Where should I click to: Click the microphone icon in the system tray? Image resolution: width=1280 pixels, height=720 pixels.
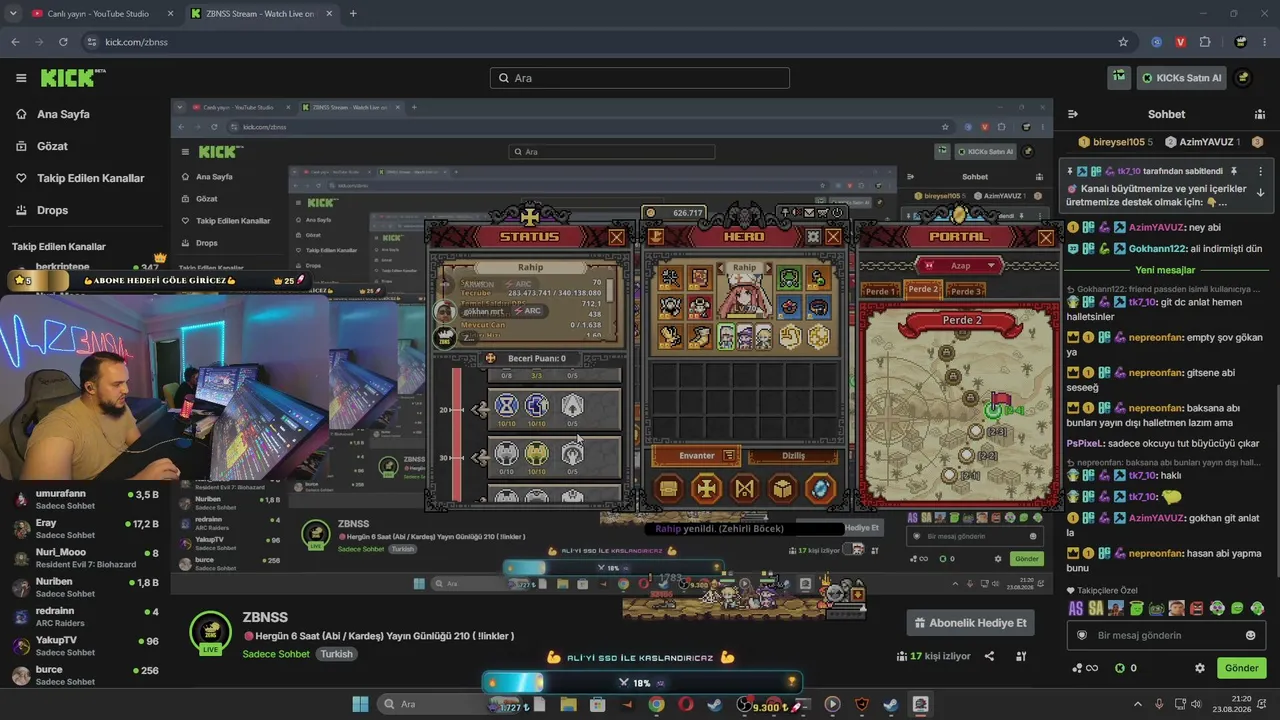pyautogui.click(x=1159, y=704)
